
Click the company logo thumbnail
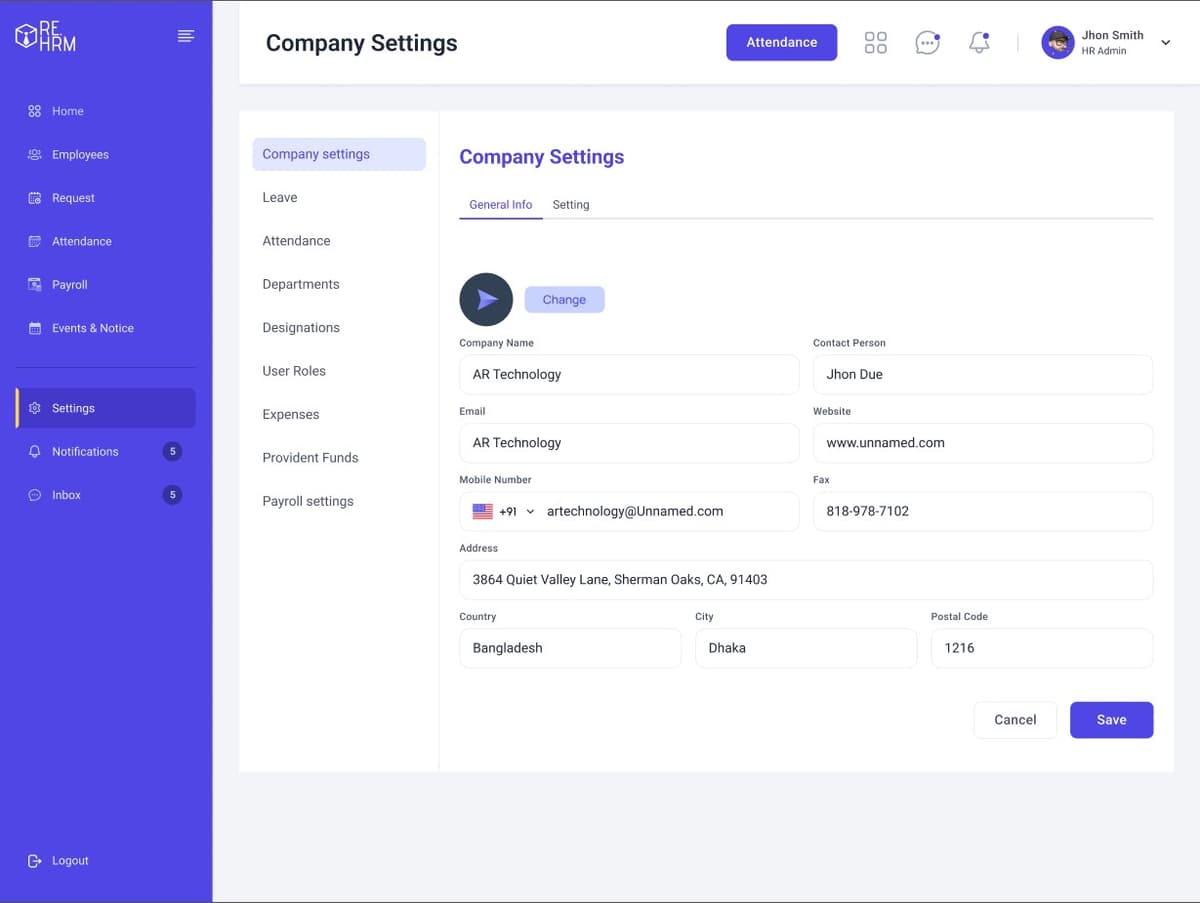click(x=486, y=299)
